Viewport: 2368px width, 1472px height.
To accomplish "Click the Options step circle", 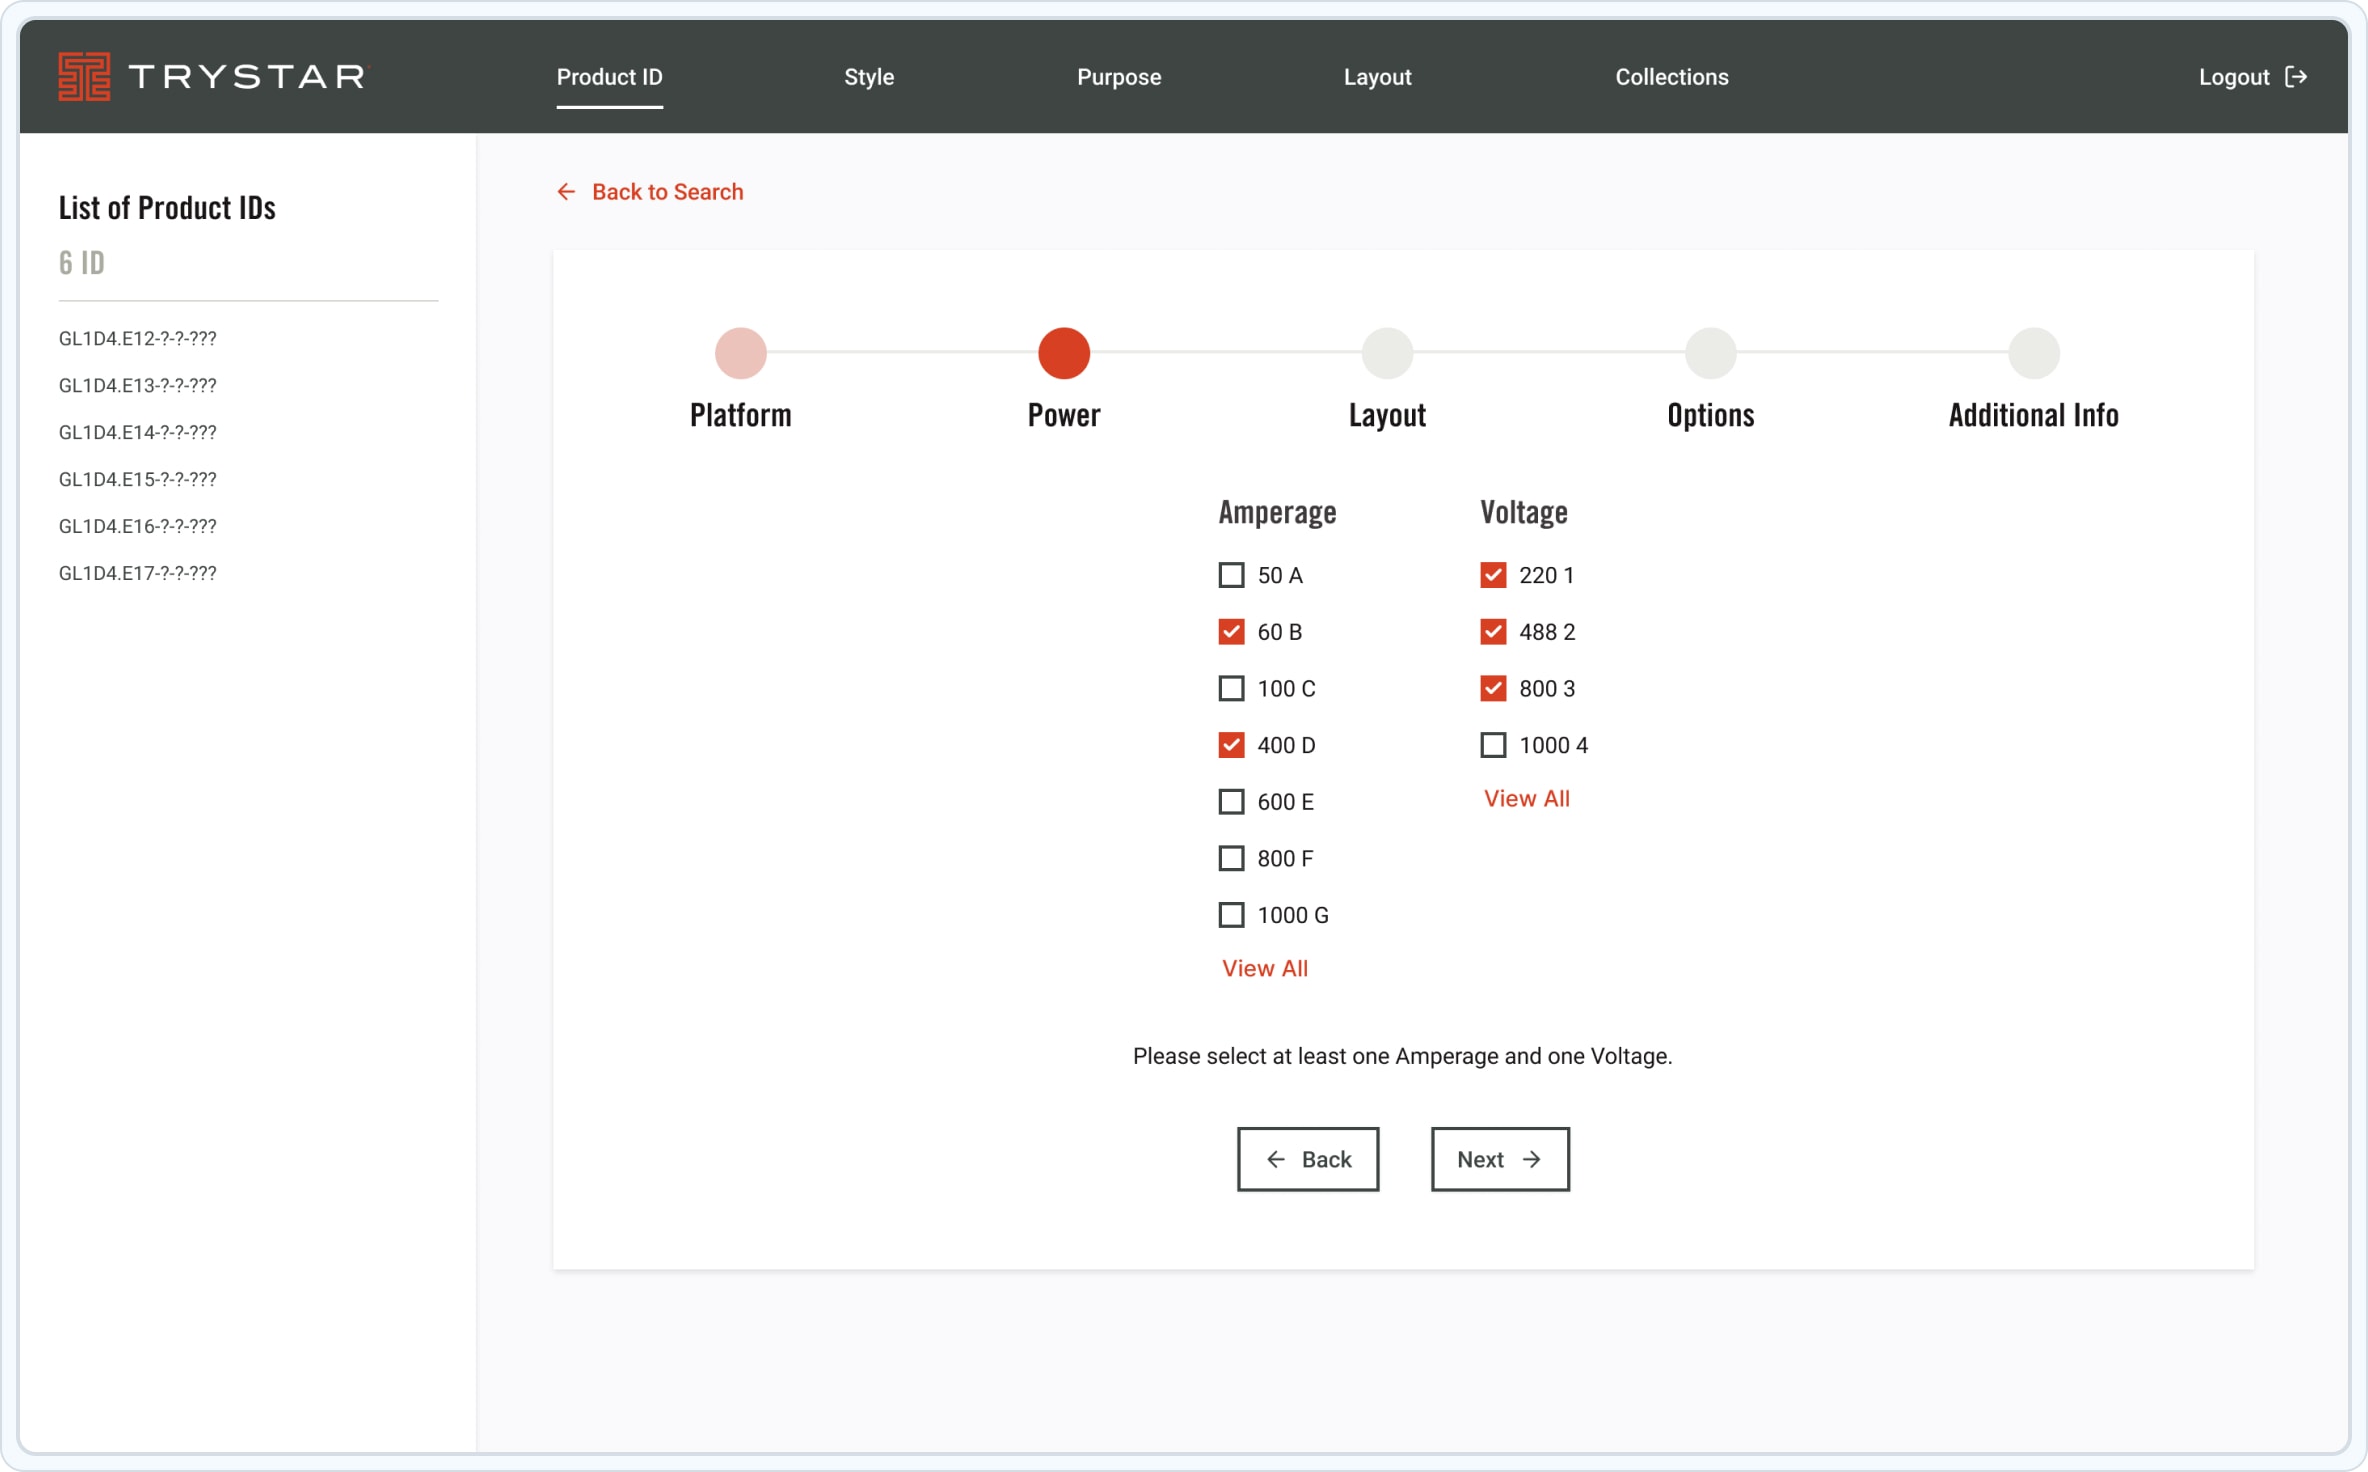I will coord(1710,352).
